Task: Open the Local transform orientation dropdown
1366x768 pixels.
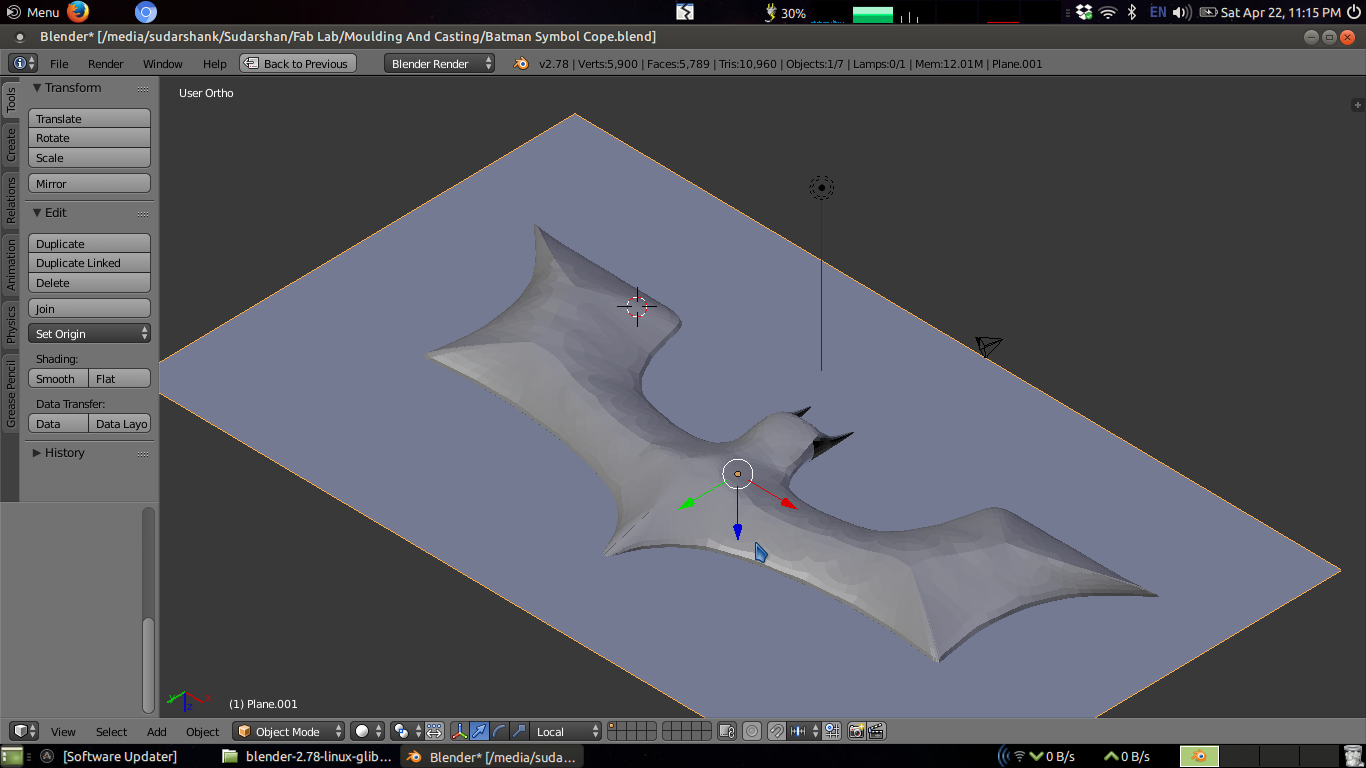Action: click(x=567, y=732)
